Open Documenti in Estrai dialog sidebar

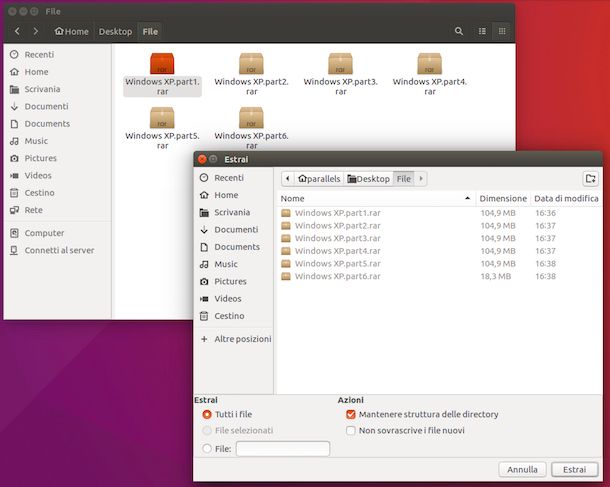[x=233, y=229]
